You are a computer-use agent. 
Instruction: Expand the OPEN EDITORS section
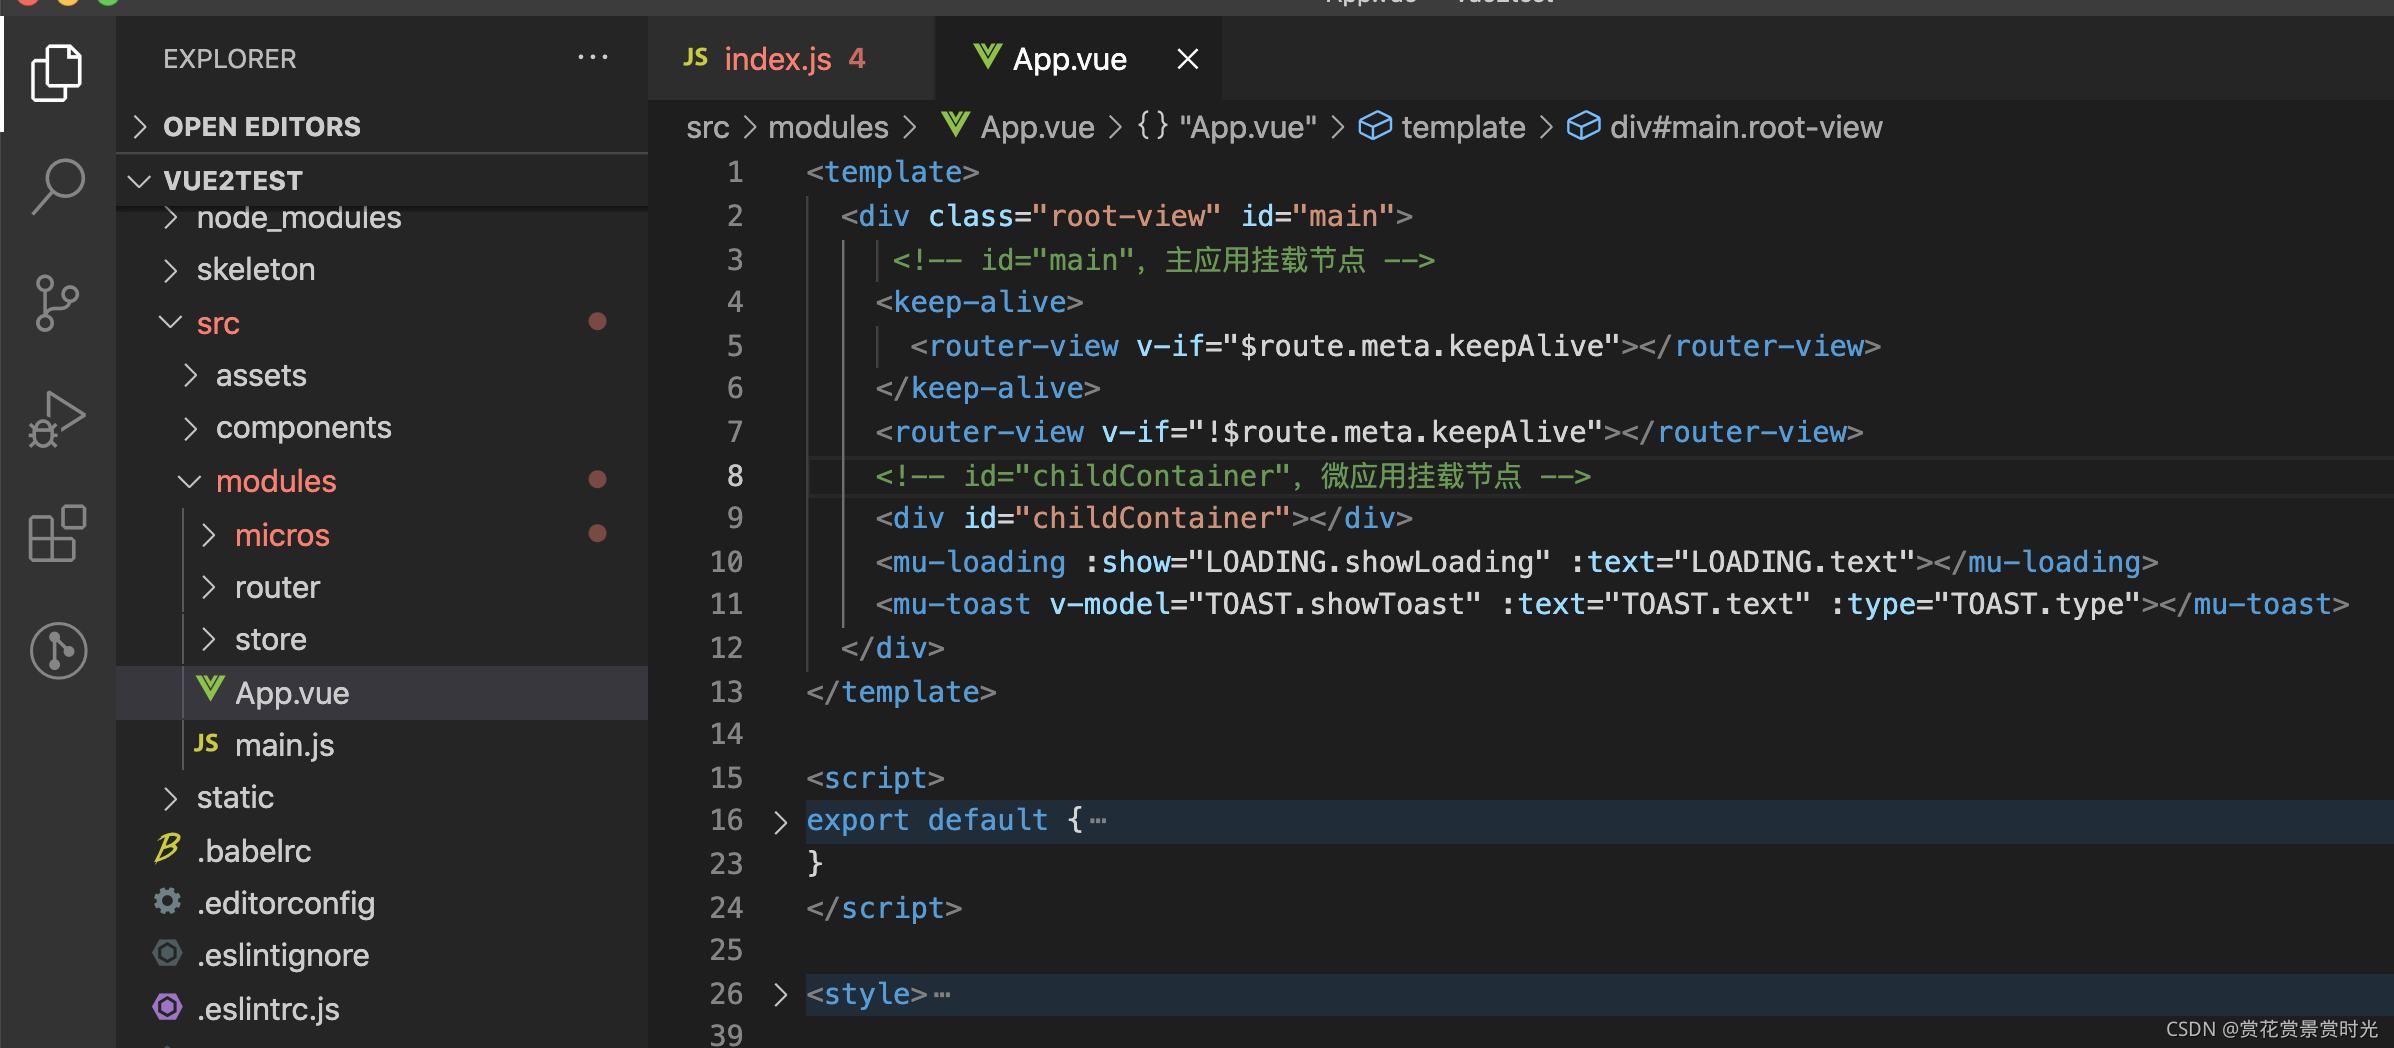pos(382,127)
